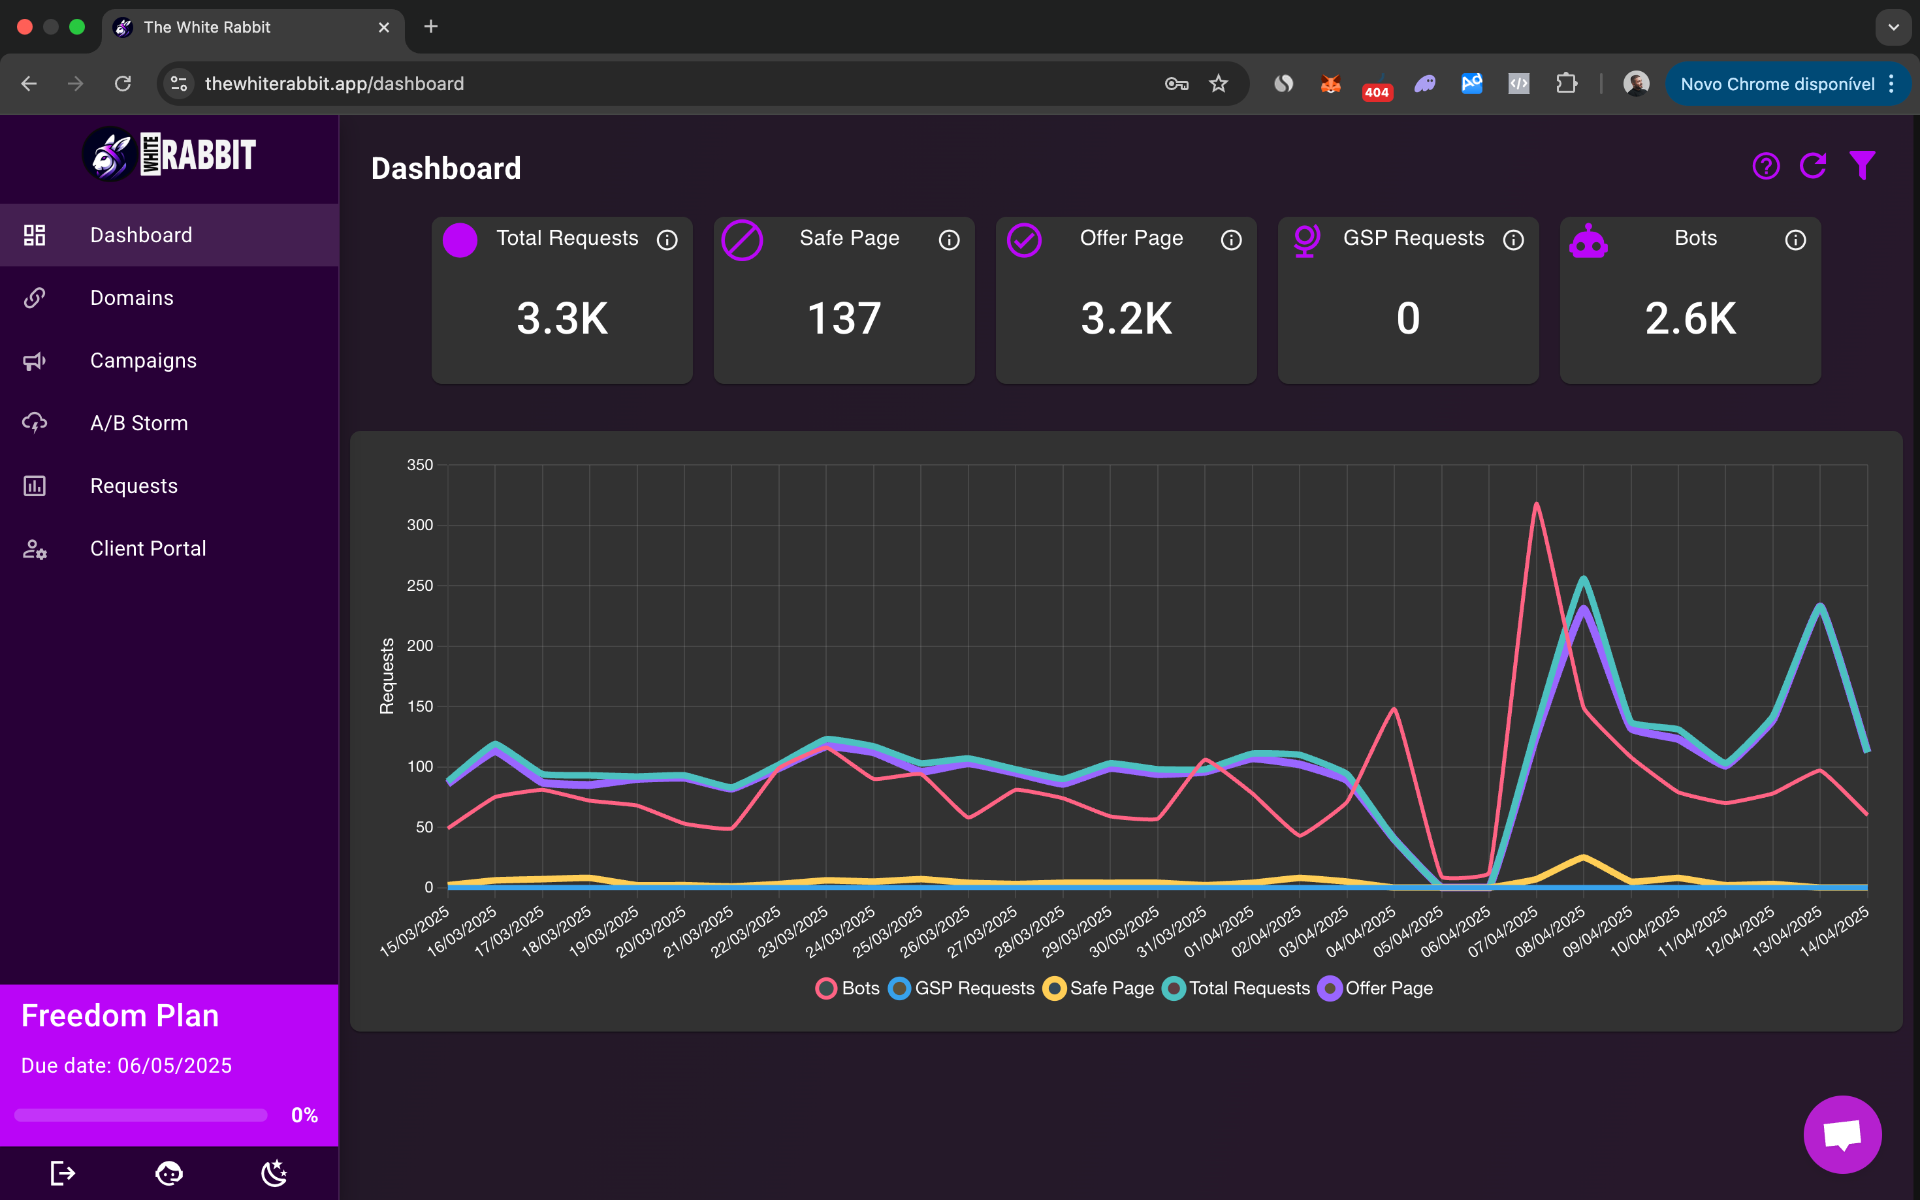The width and height of the screenshot is (1920, 1200).
Task: Click the Freedom Plan usage progress bar
Action: coord(141,1115)
